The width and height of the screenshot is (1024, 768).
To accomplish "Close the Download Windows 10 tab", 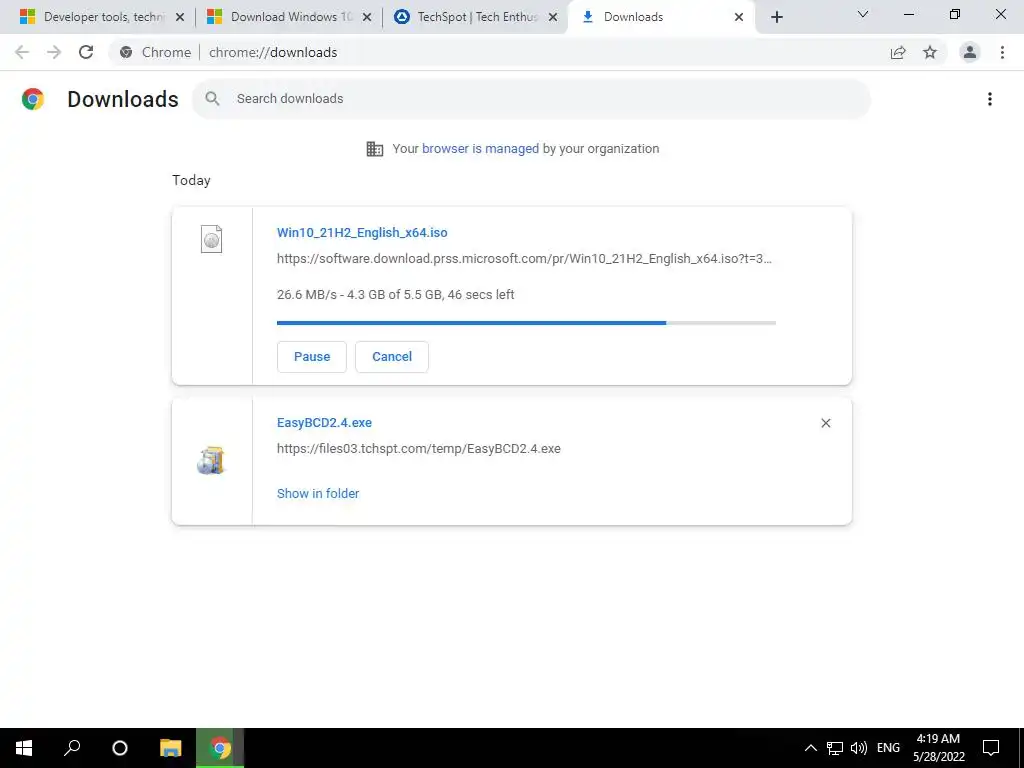I will point(367,17).
